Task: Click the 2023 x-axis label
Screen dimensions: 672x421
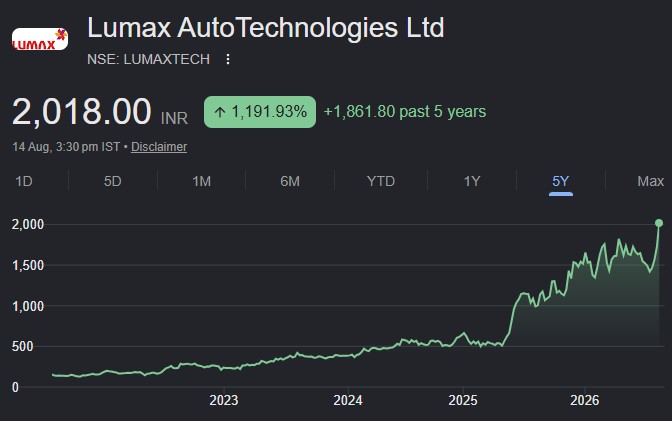Action: [x=224, y=400]
